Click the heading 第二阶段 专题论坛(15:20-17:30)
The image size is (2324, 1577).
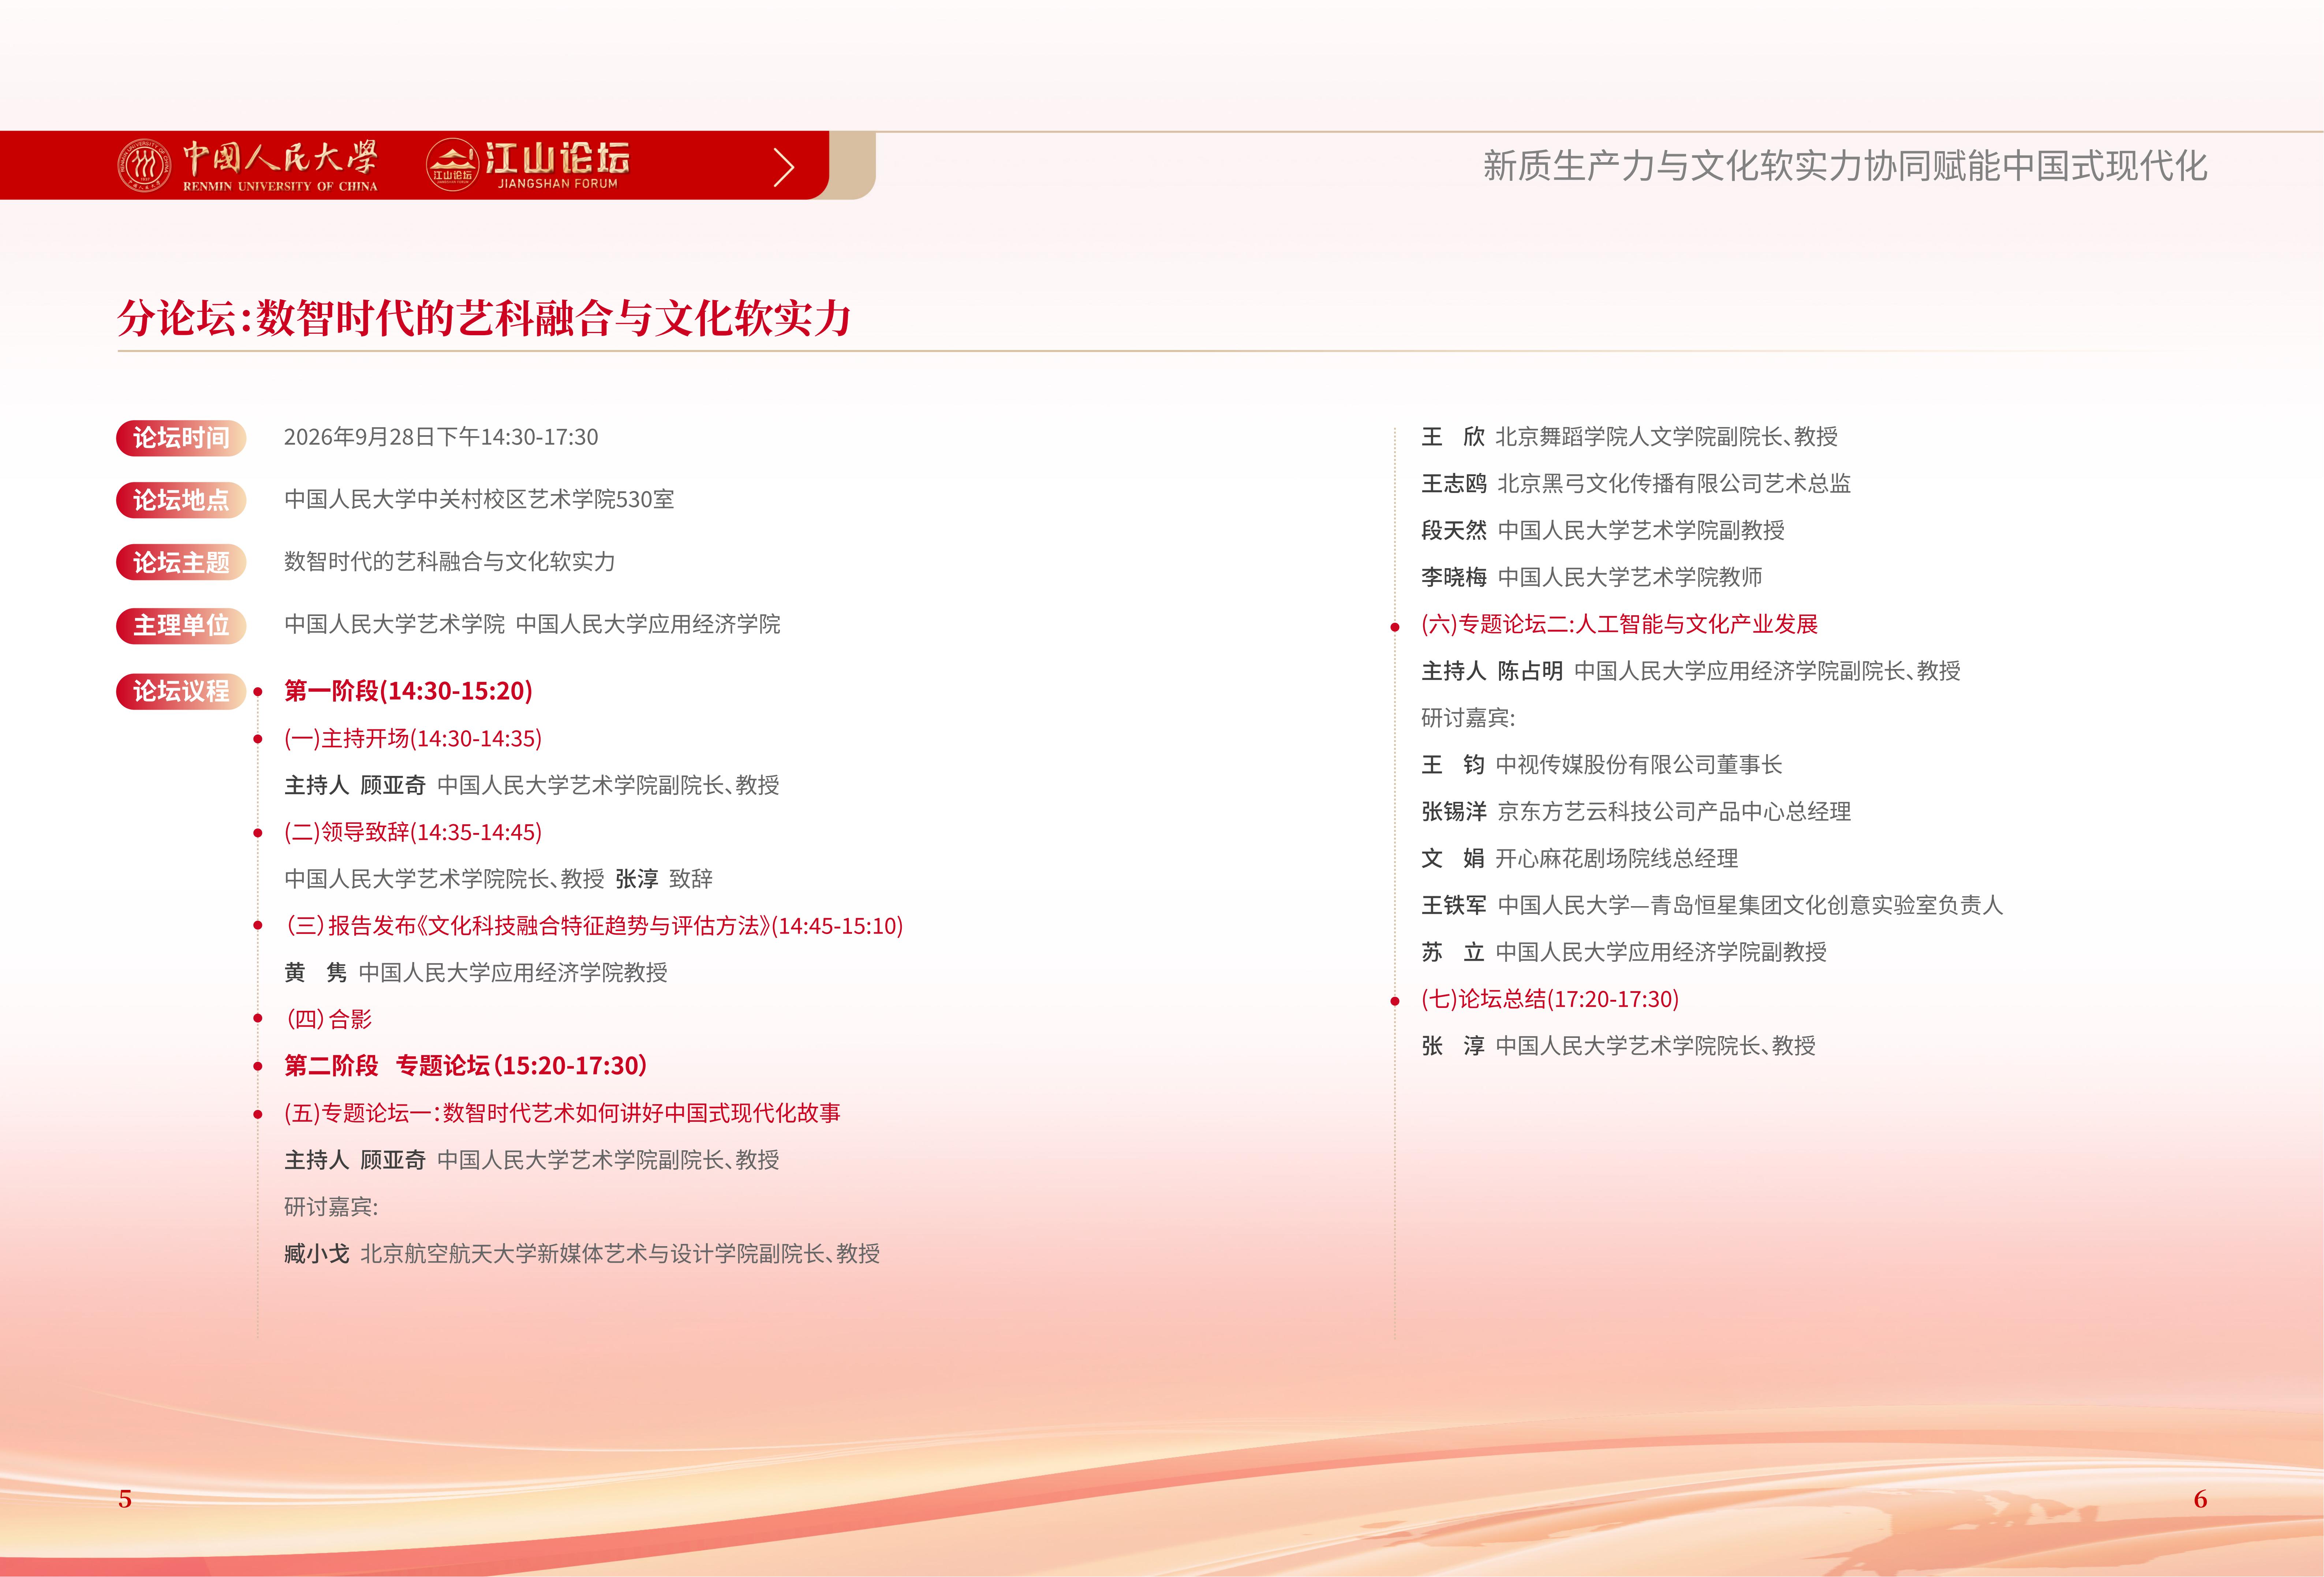click(x=466, y=1066)
